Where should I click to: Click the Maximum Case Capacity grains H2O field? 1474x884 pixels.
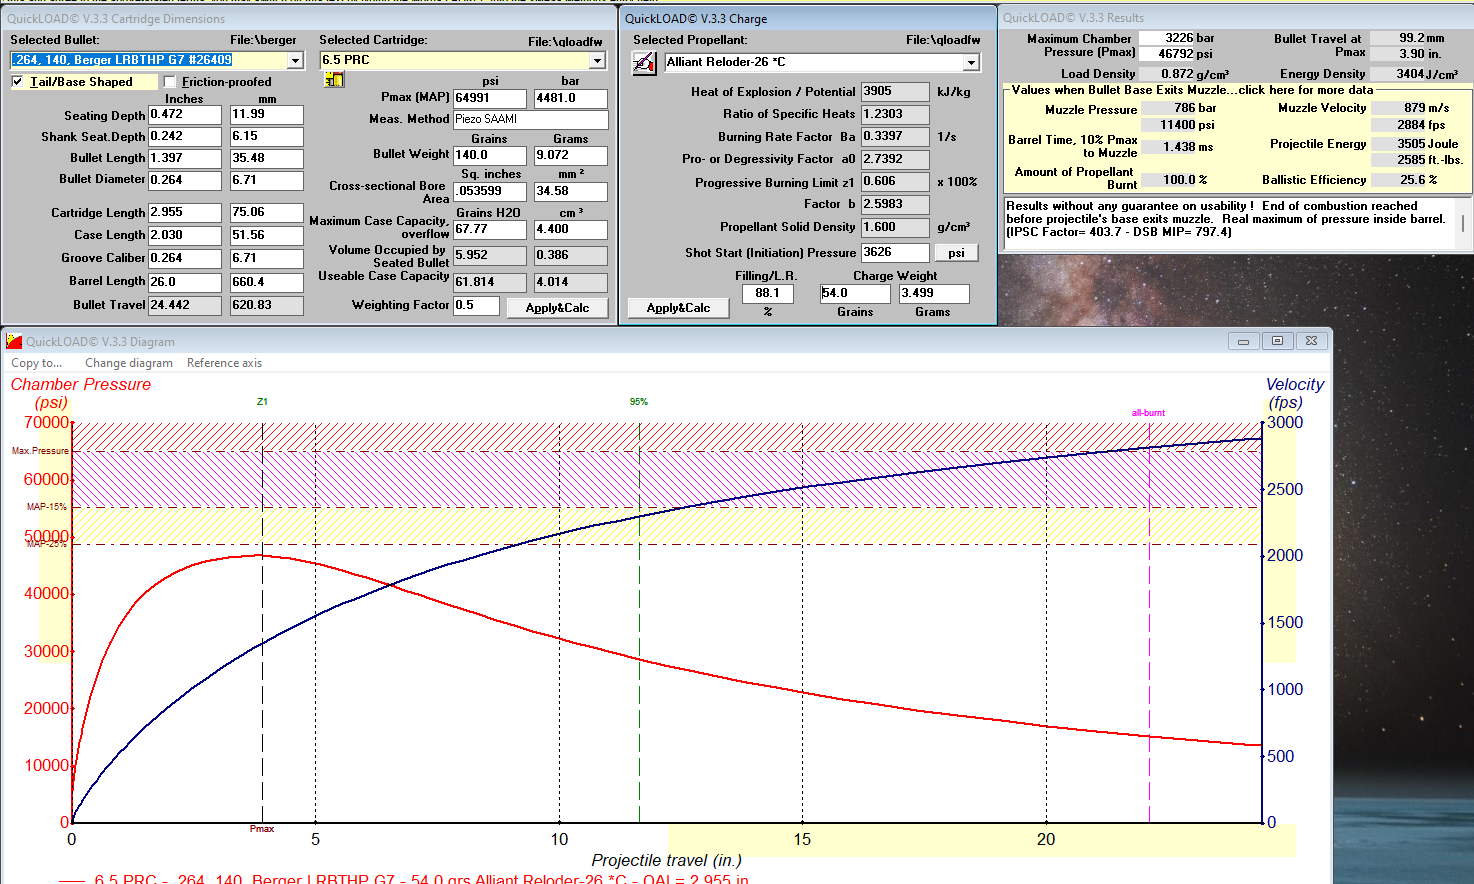tap(489, 229)
